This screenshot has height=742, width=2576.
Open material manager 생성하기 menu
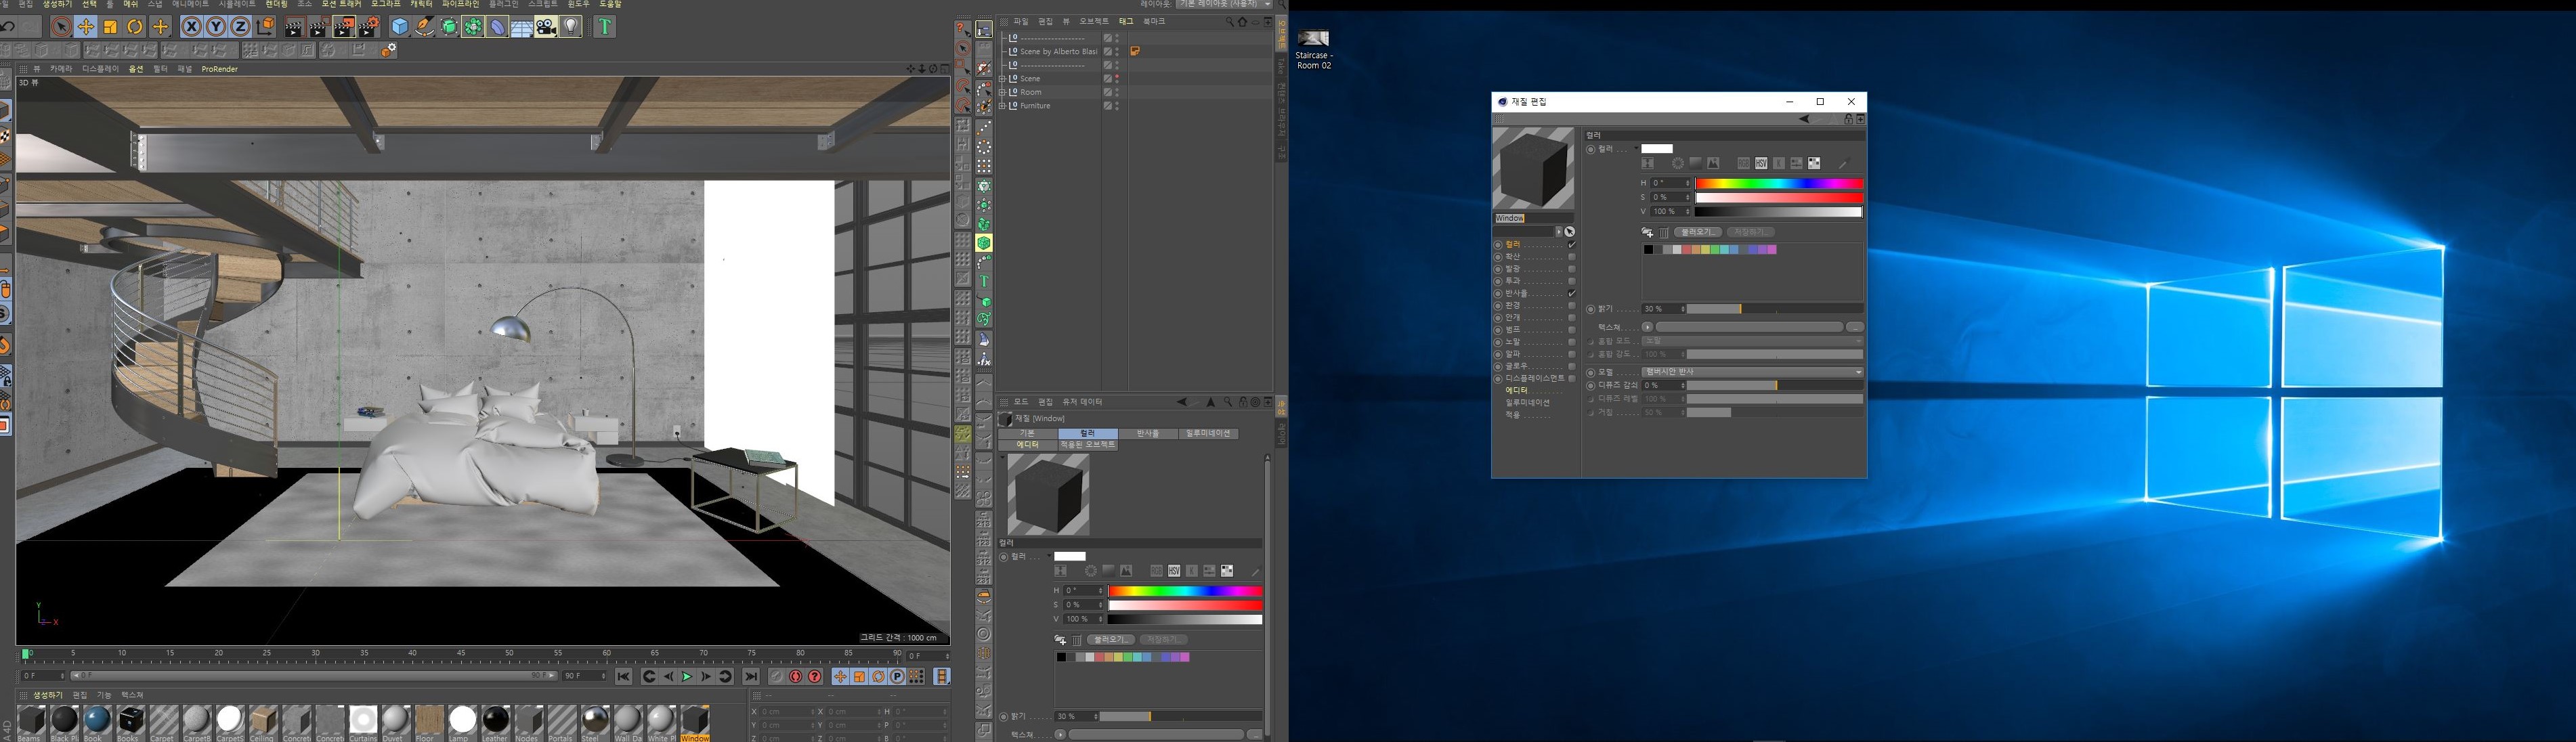pyautogui.click(x=47, y=695)
